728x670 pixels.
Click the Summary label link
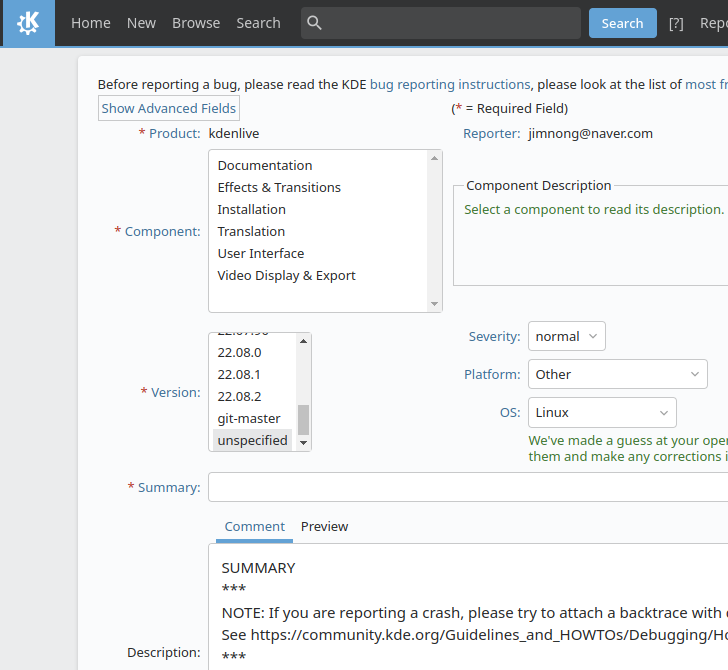click(x=169, y=488)
